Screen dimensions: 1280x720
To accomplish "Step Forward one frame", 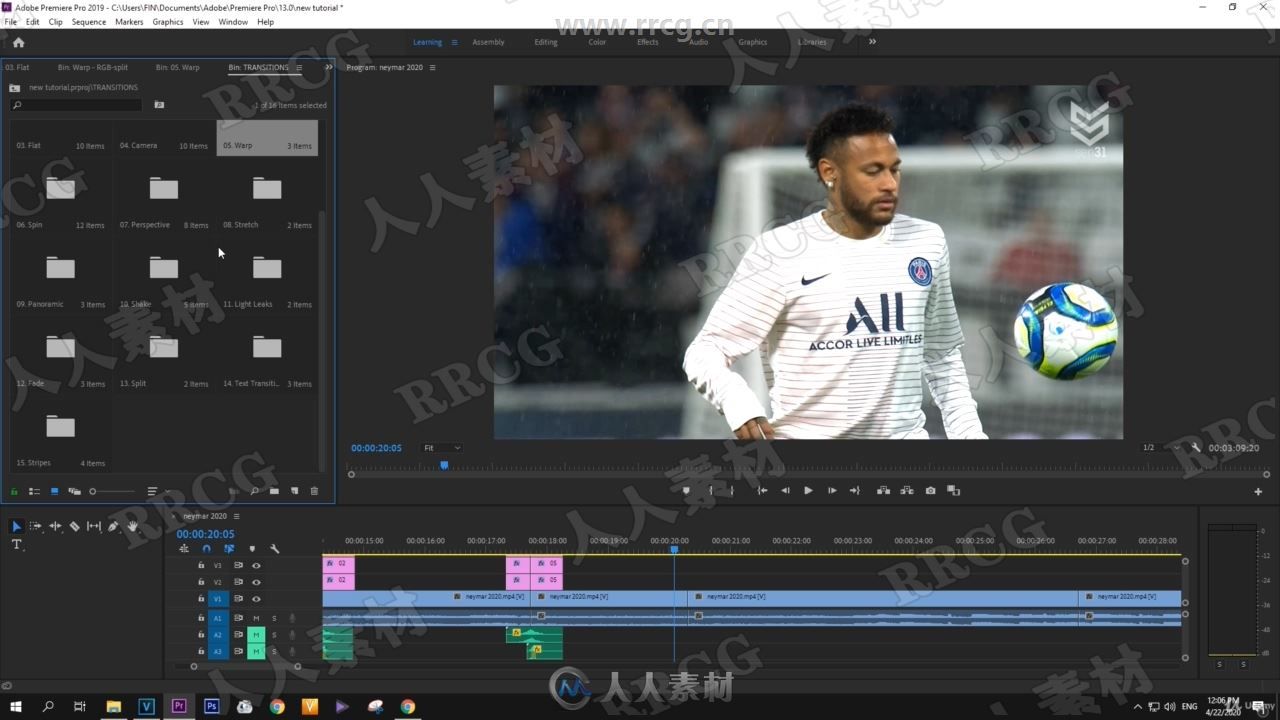I will click(x=831, y=491).
